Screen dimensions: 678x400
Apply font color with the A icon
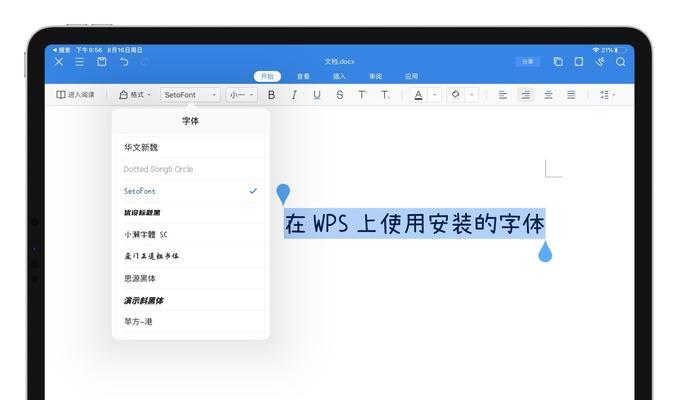(x=418, y=95)
